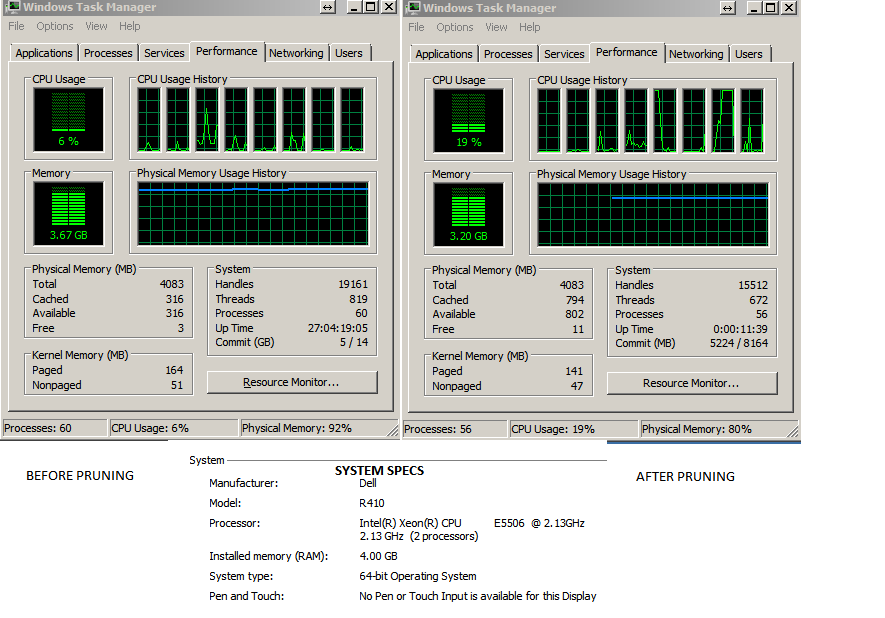This screenshot has width=885, height=618.
Task: Close the left Task Manager window
Action: (x=389, y=7)
